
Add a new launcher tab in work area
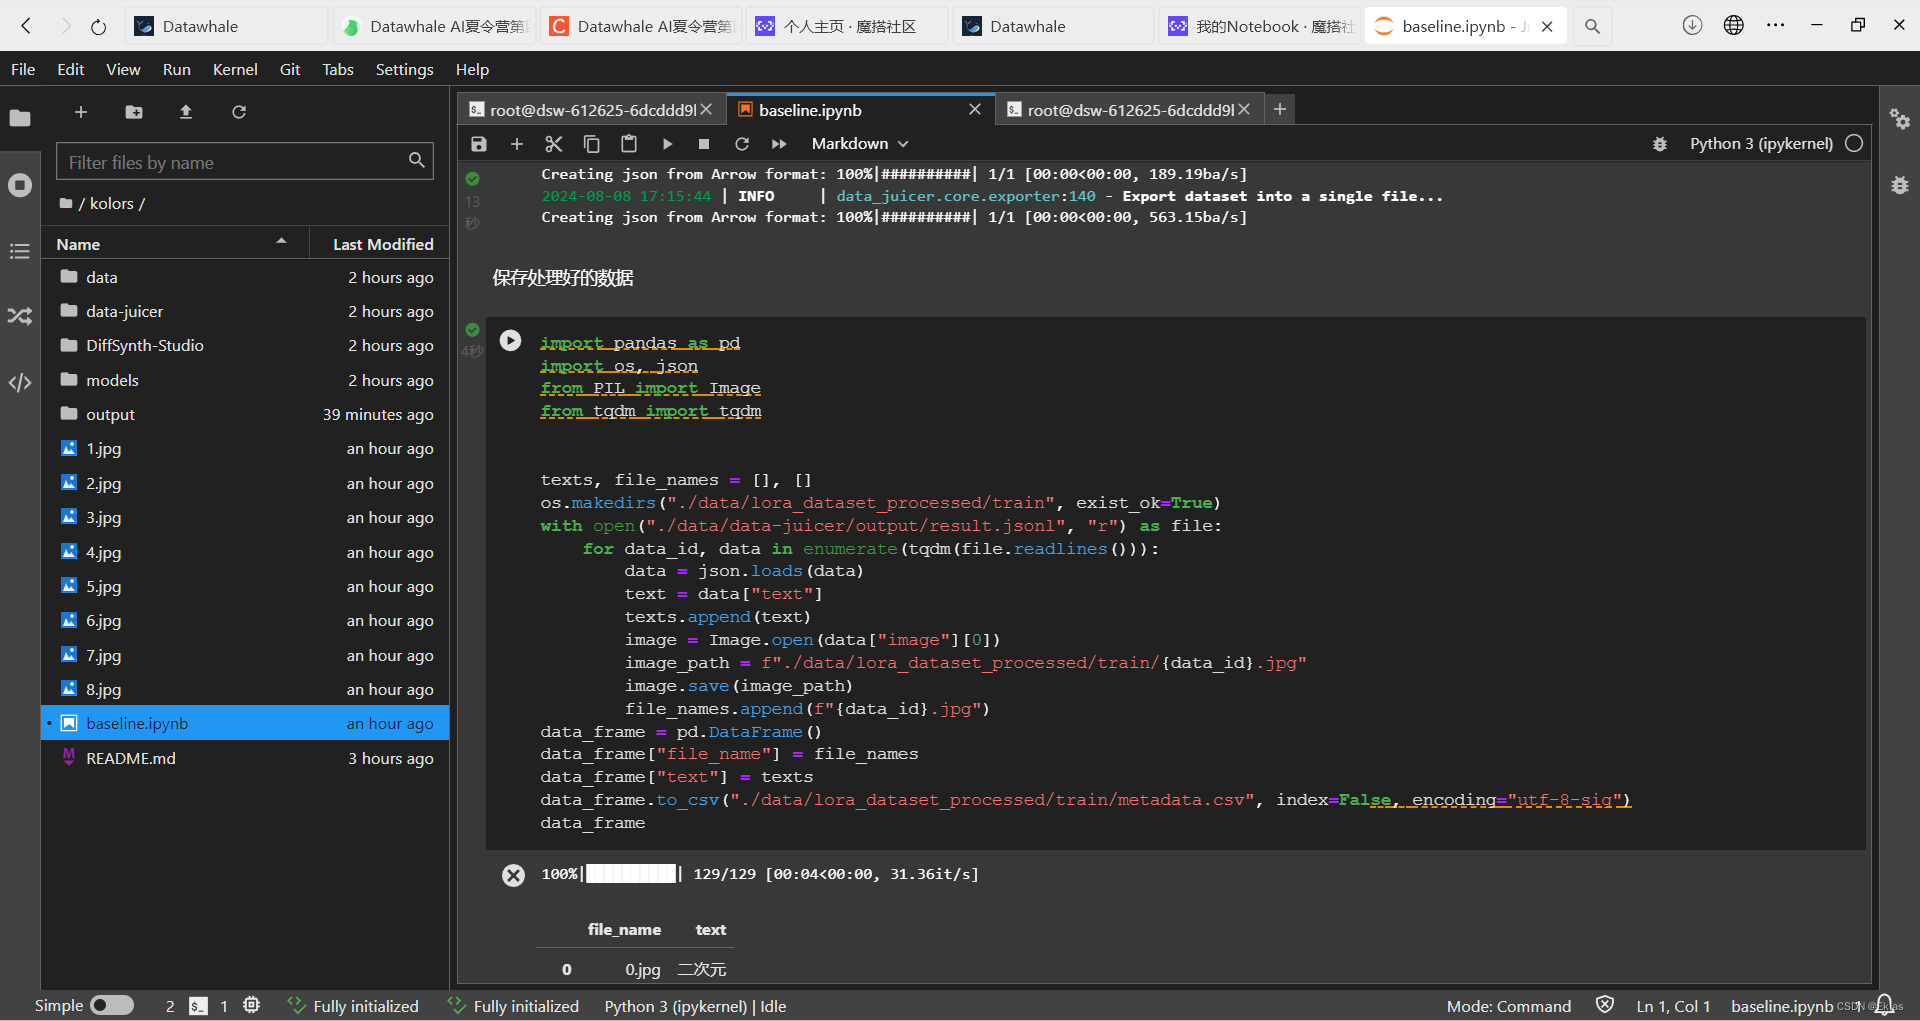pyautogui.click(x=1280, y=109)
